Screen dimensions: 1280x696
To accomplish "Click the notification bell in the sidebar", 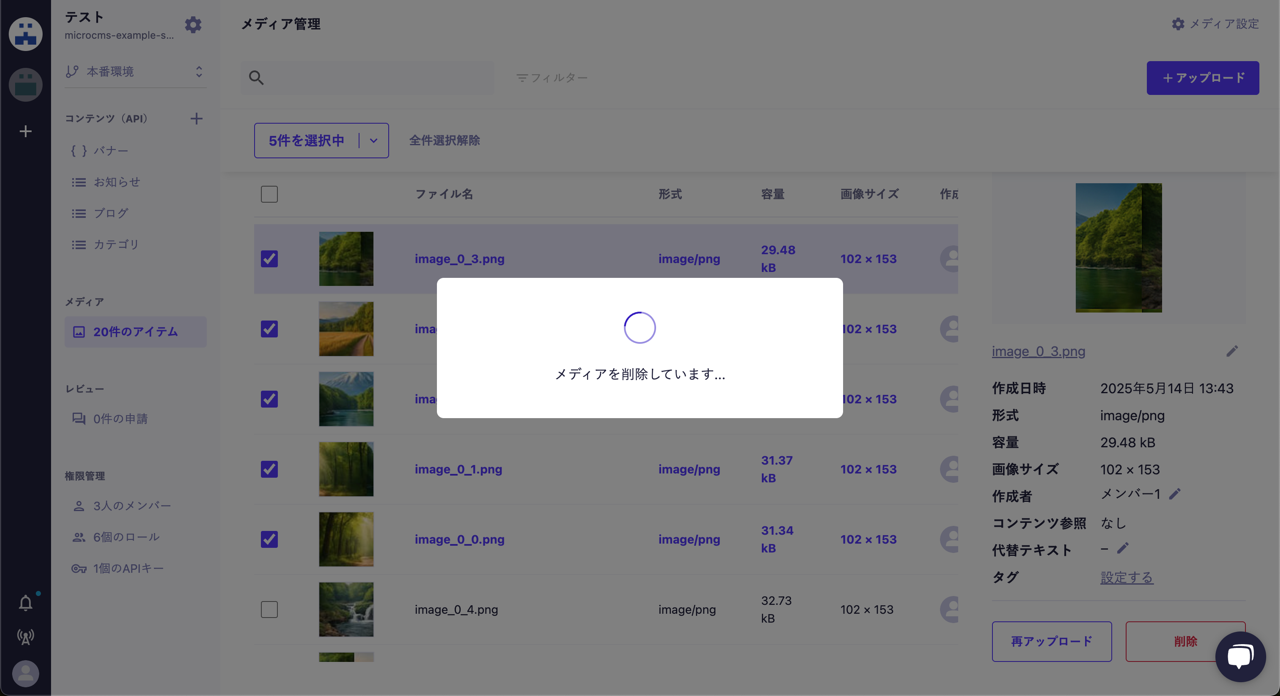I will 26,602.
